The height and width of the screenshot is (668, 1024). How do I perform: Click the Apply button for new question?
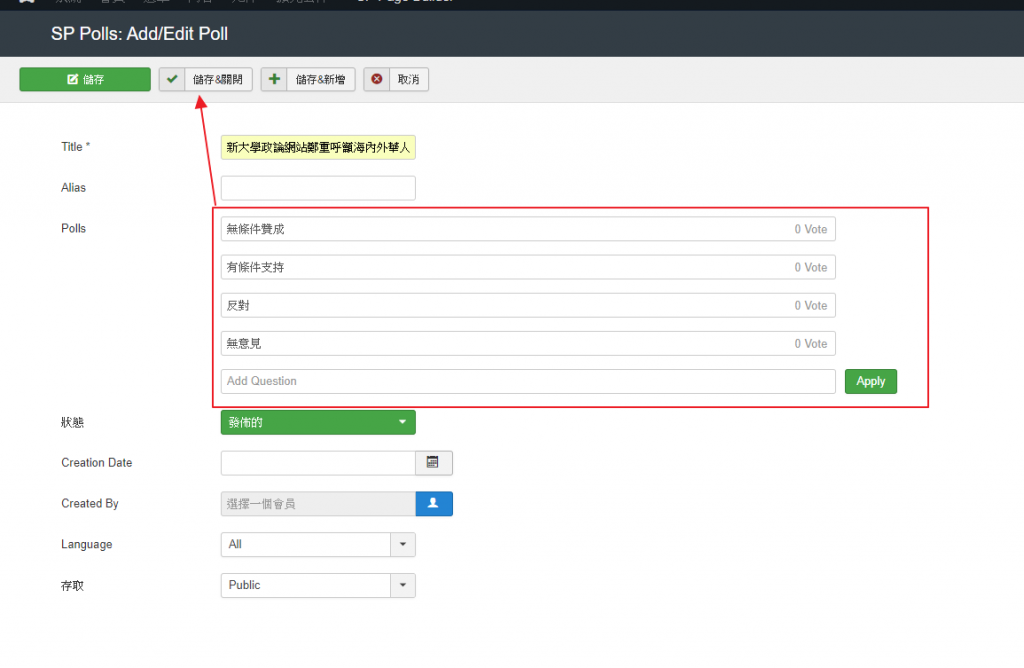[x=870, y=382]
